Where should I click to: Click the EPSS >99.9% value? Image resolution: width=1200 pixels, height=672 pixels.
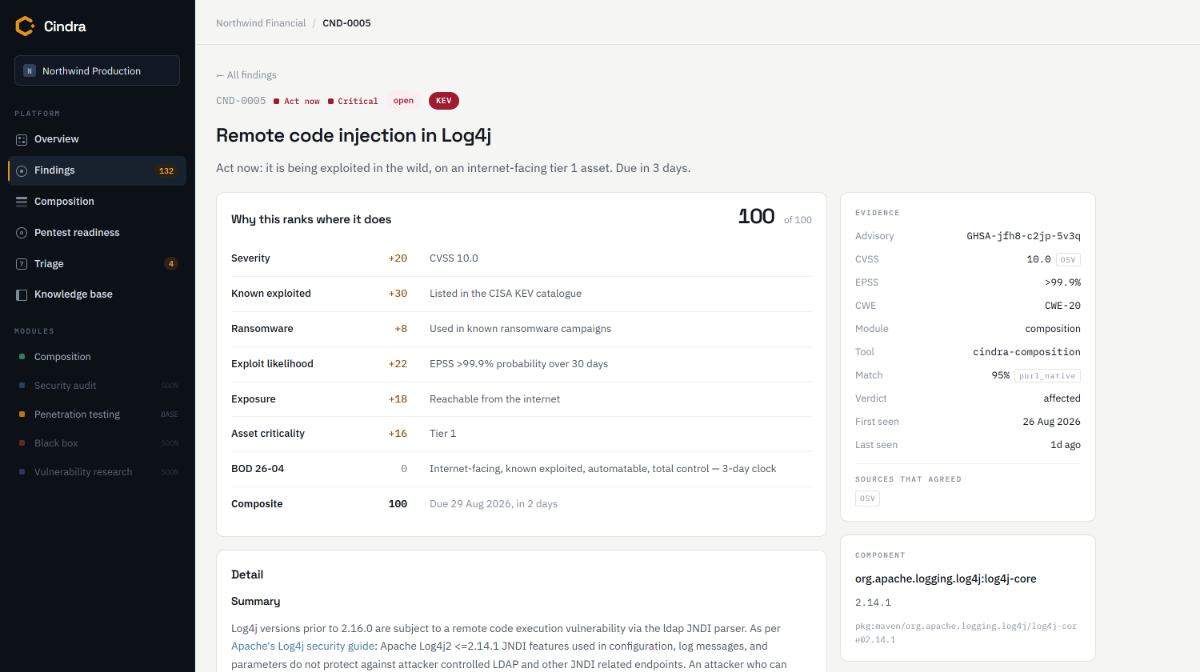tap(1062, 282)
